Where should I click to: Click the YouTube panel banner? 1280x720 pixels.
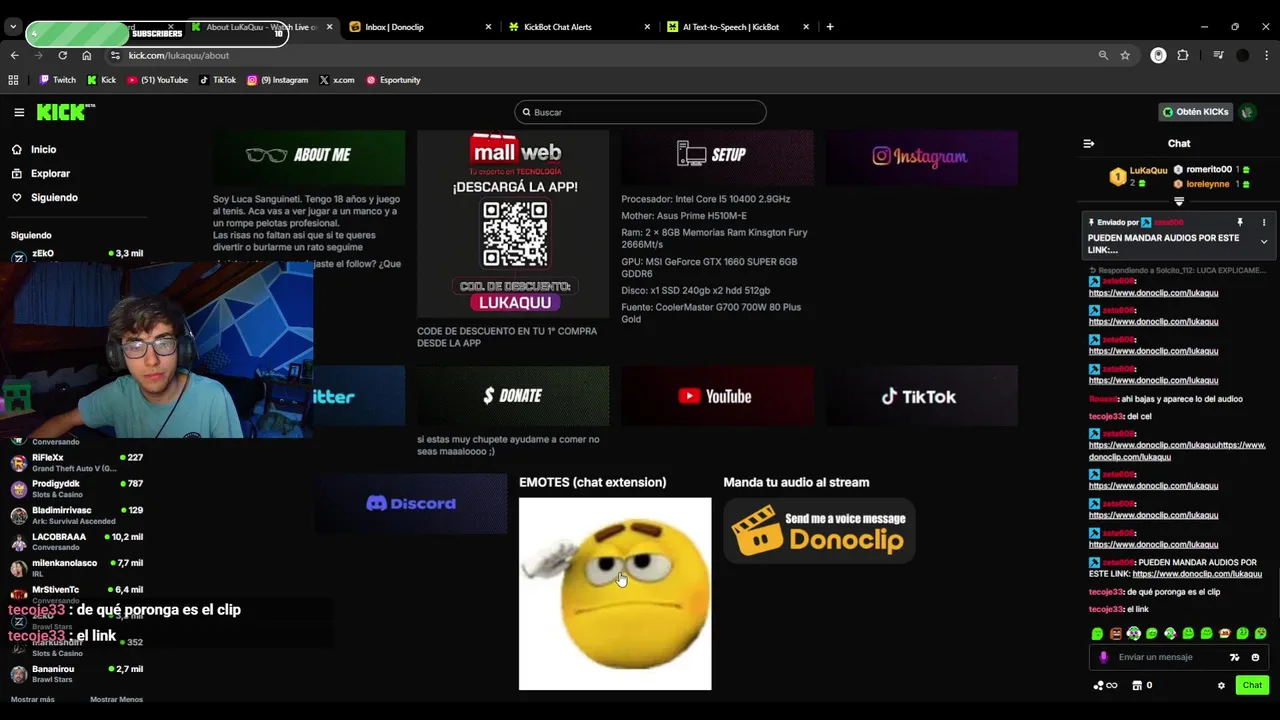click(717, 396)
